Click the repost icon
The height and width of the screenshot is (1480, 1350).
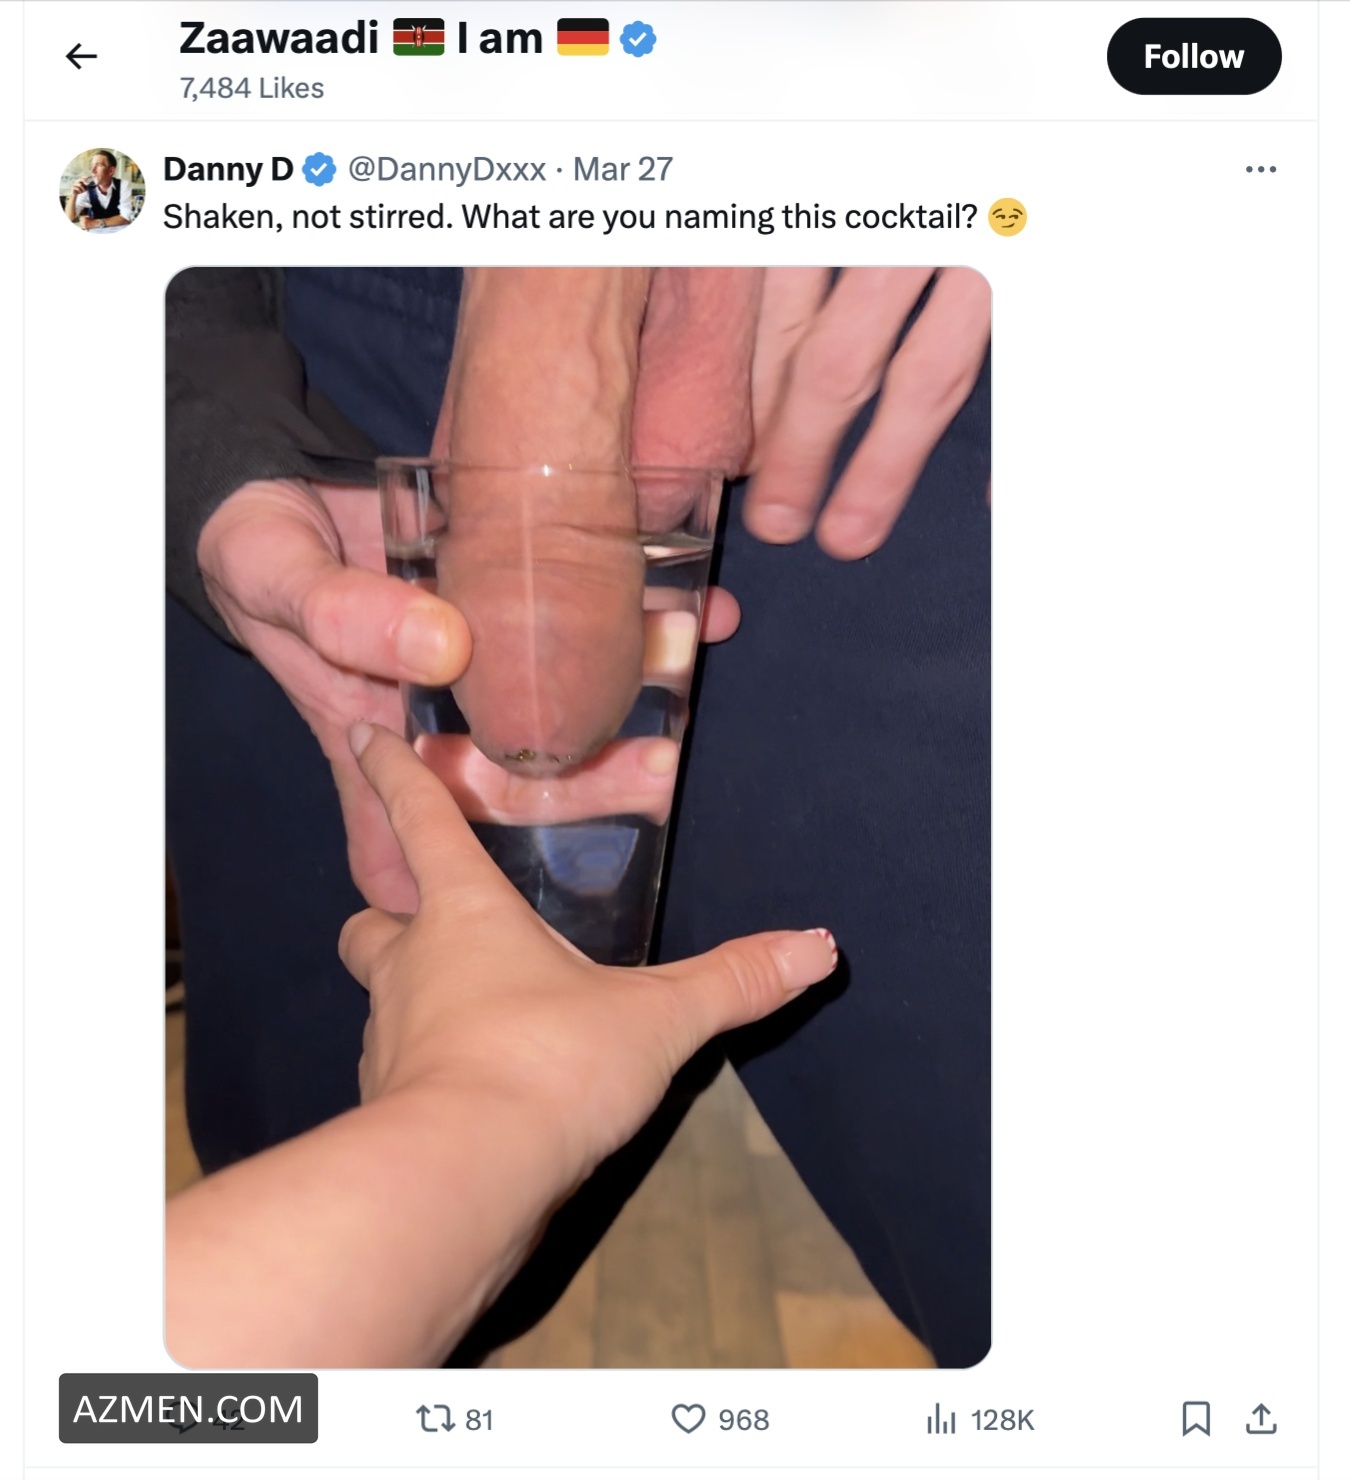click(435, 1418)
